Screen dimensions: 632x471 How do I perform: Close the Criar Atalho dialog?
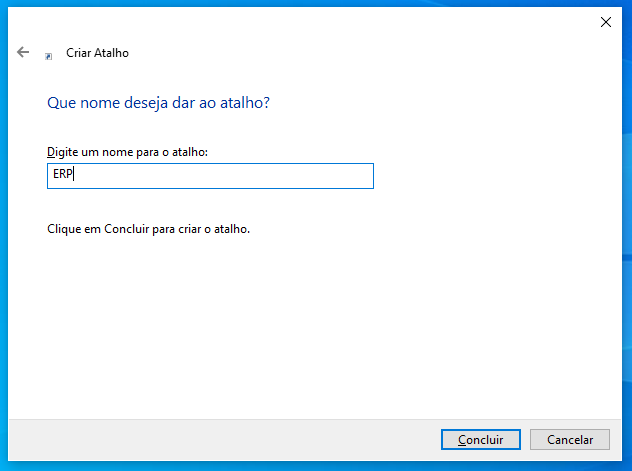click(605, 22)
